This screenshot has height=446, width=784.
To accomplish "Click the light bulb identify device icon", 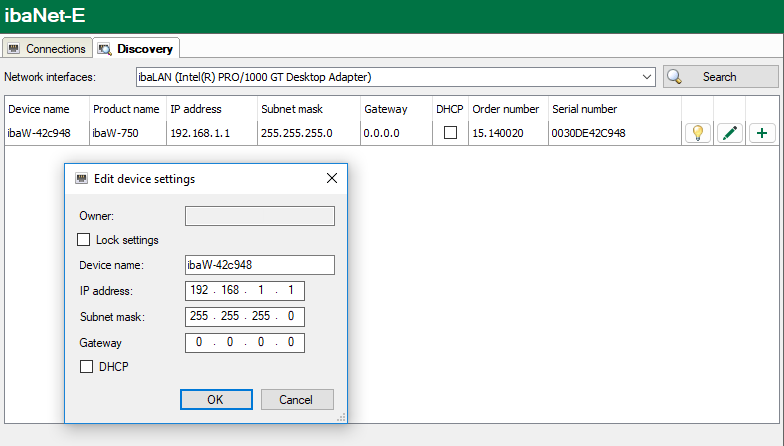I will [698, 133].
